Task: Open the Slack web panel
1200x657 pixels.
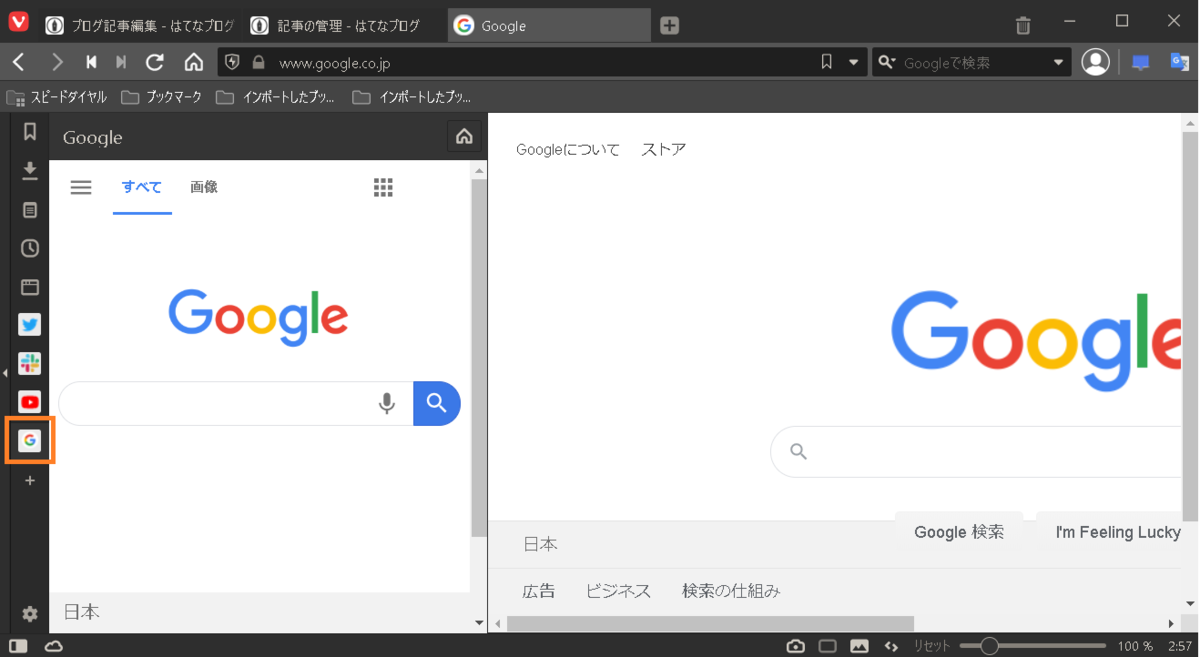Action: 30,364
